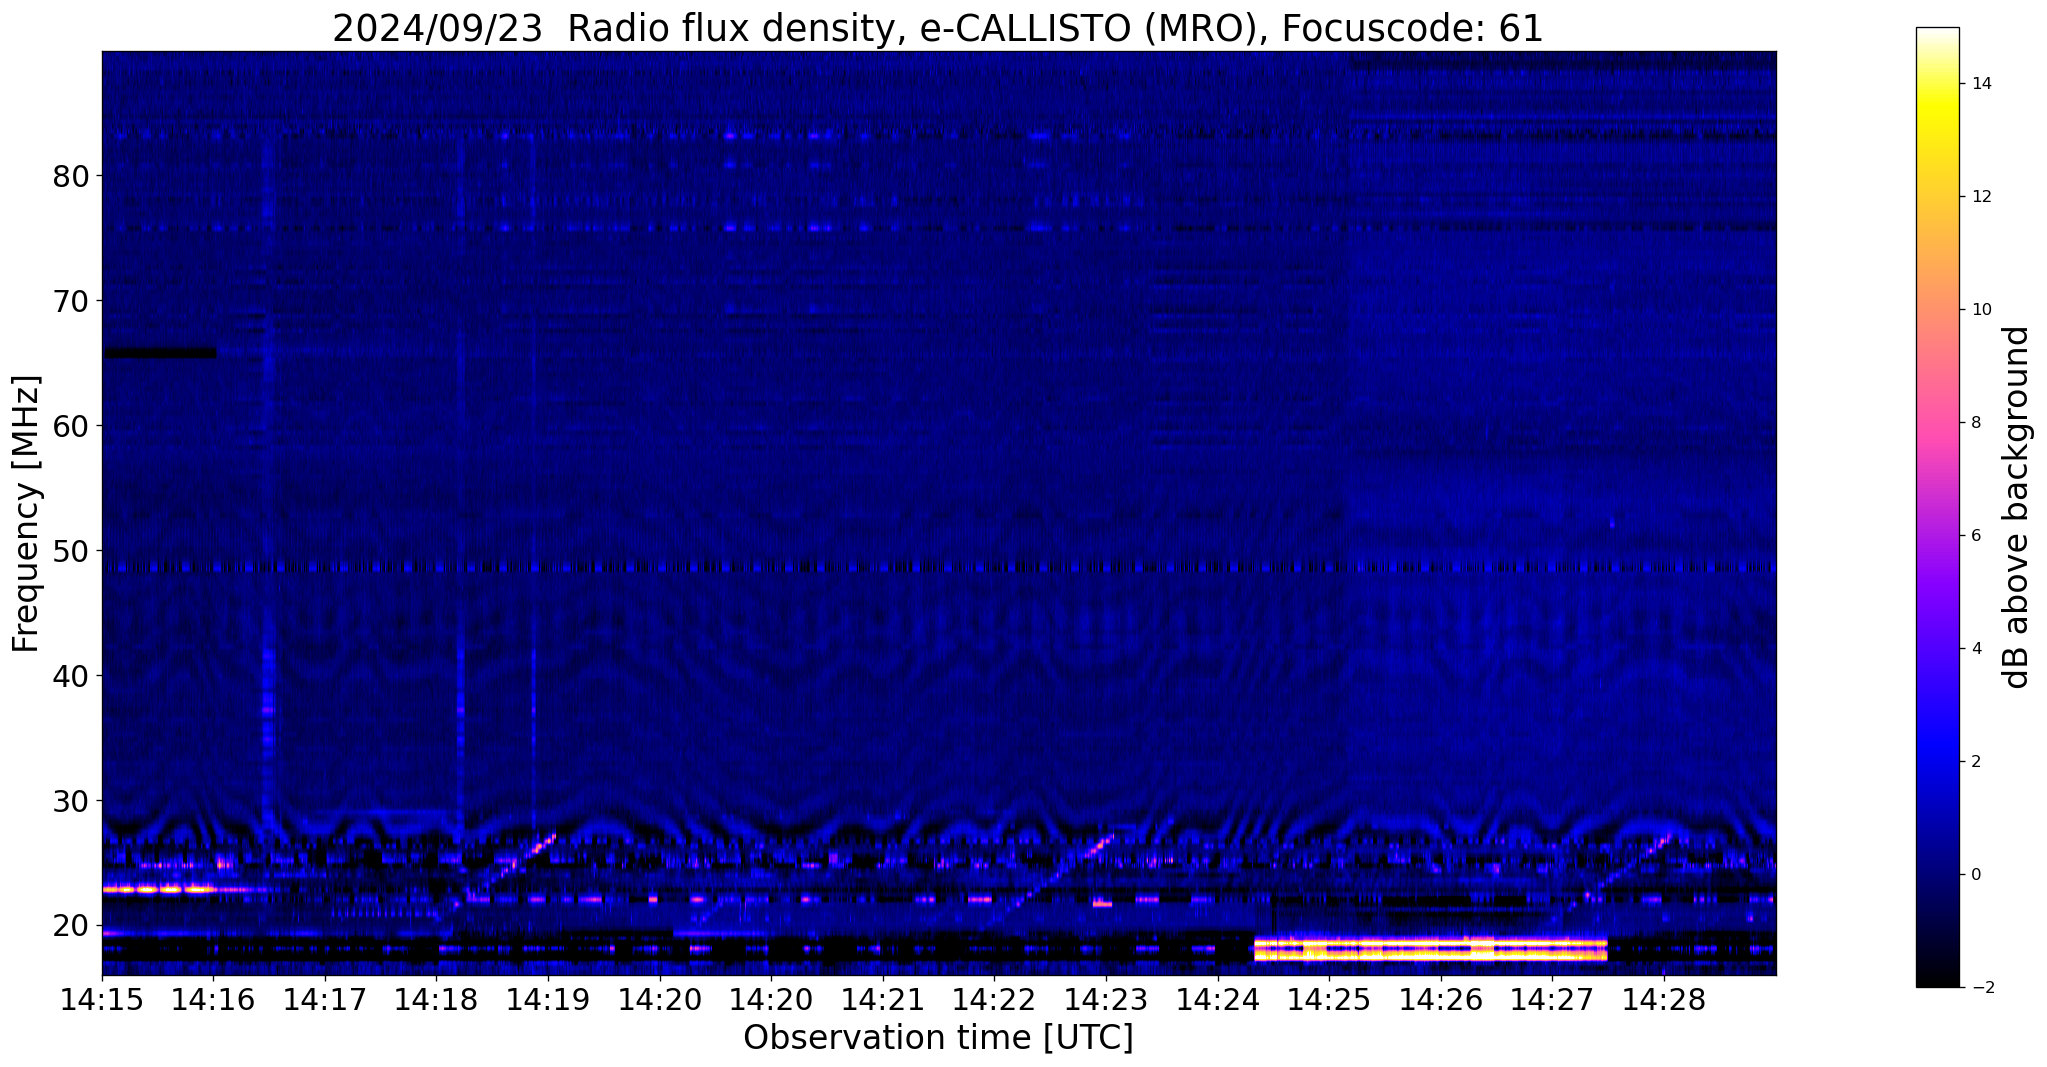This screenshot has width=2047, height=1067.
Task: Click the 30 MHz frequency tick label
Action: [71, 801]
